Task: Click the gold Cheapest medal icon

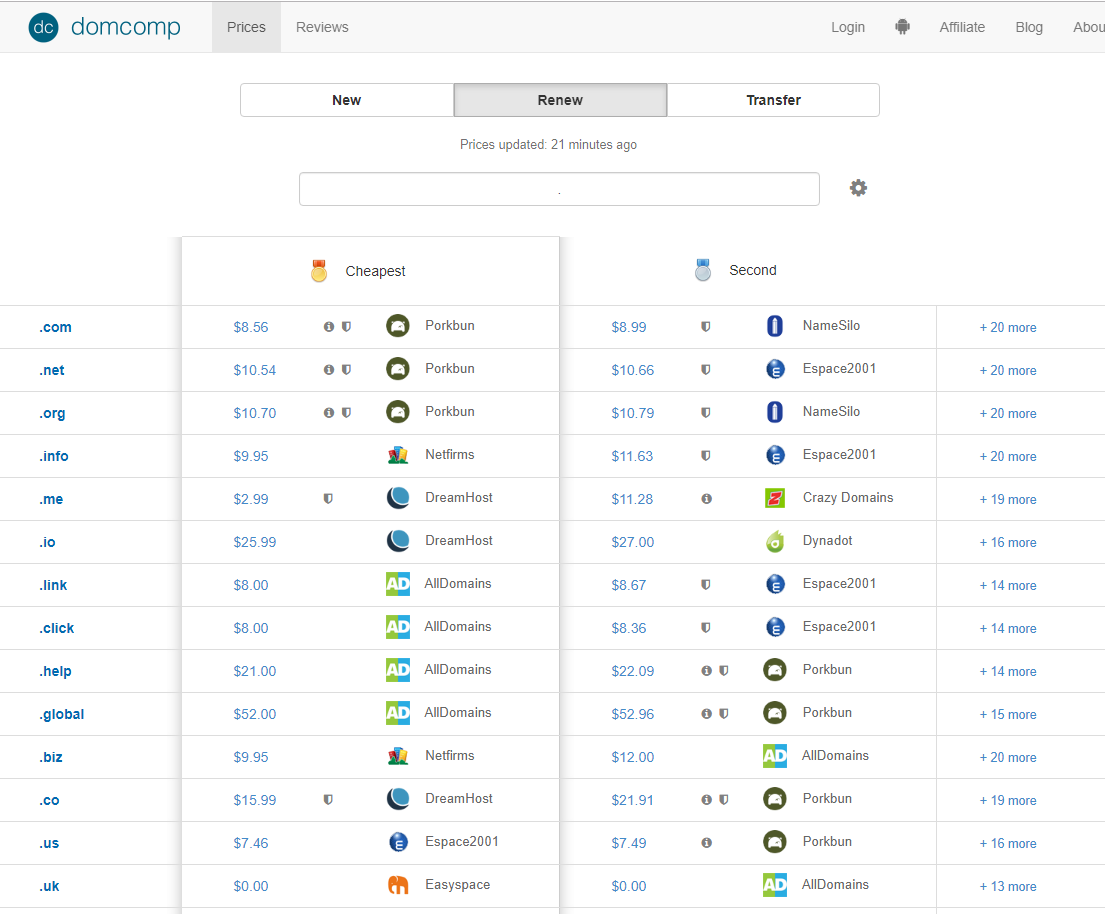Action: pos(319,271)
